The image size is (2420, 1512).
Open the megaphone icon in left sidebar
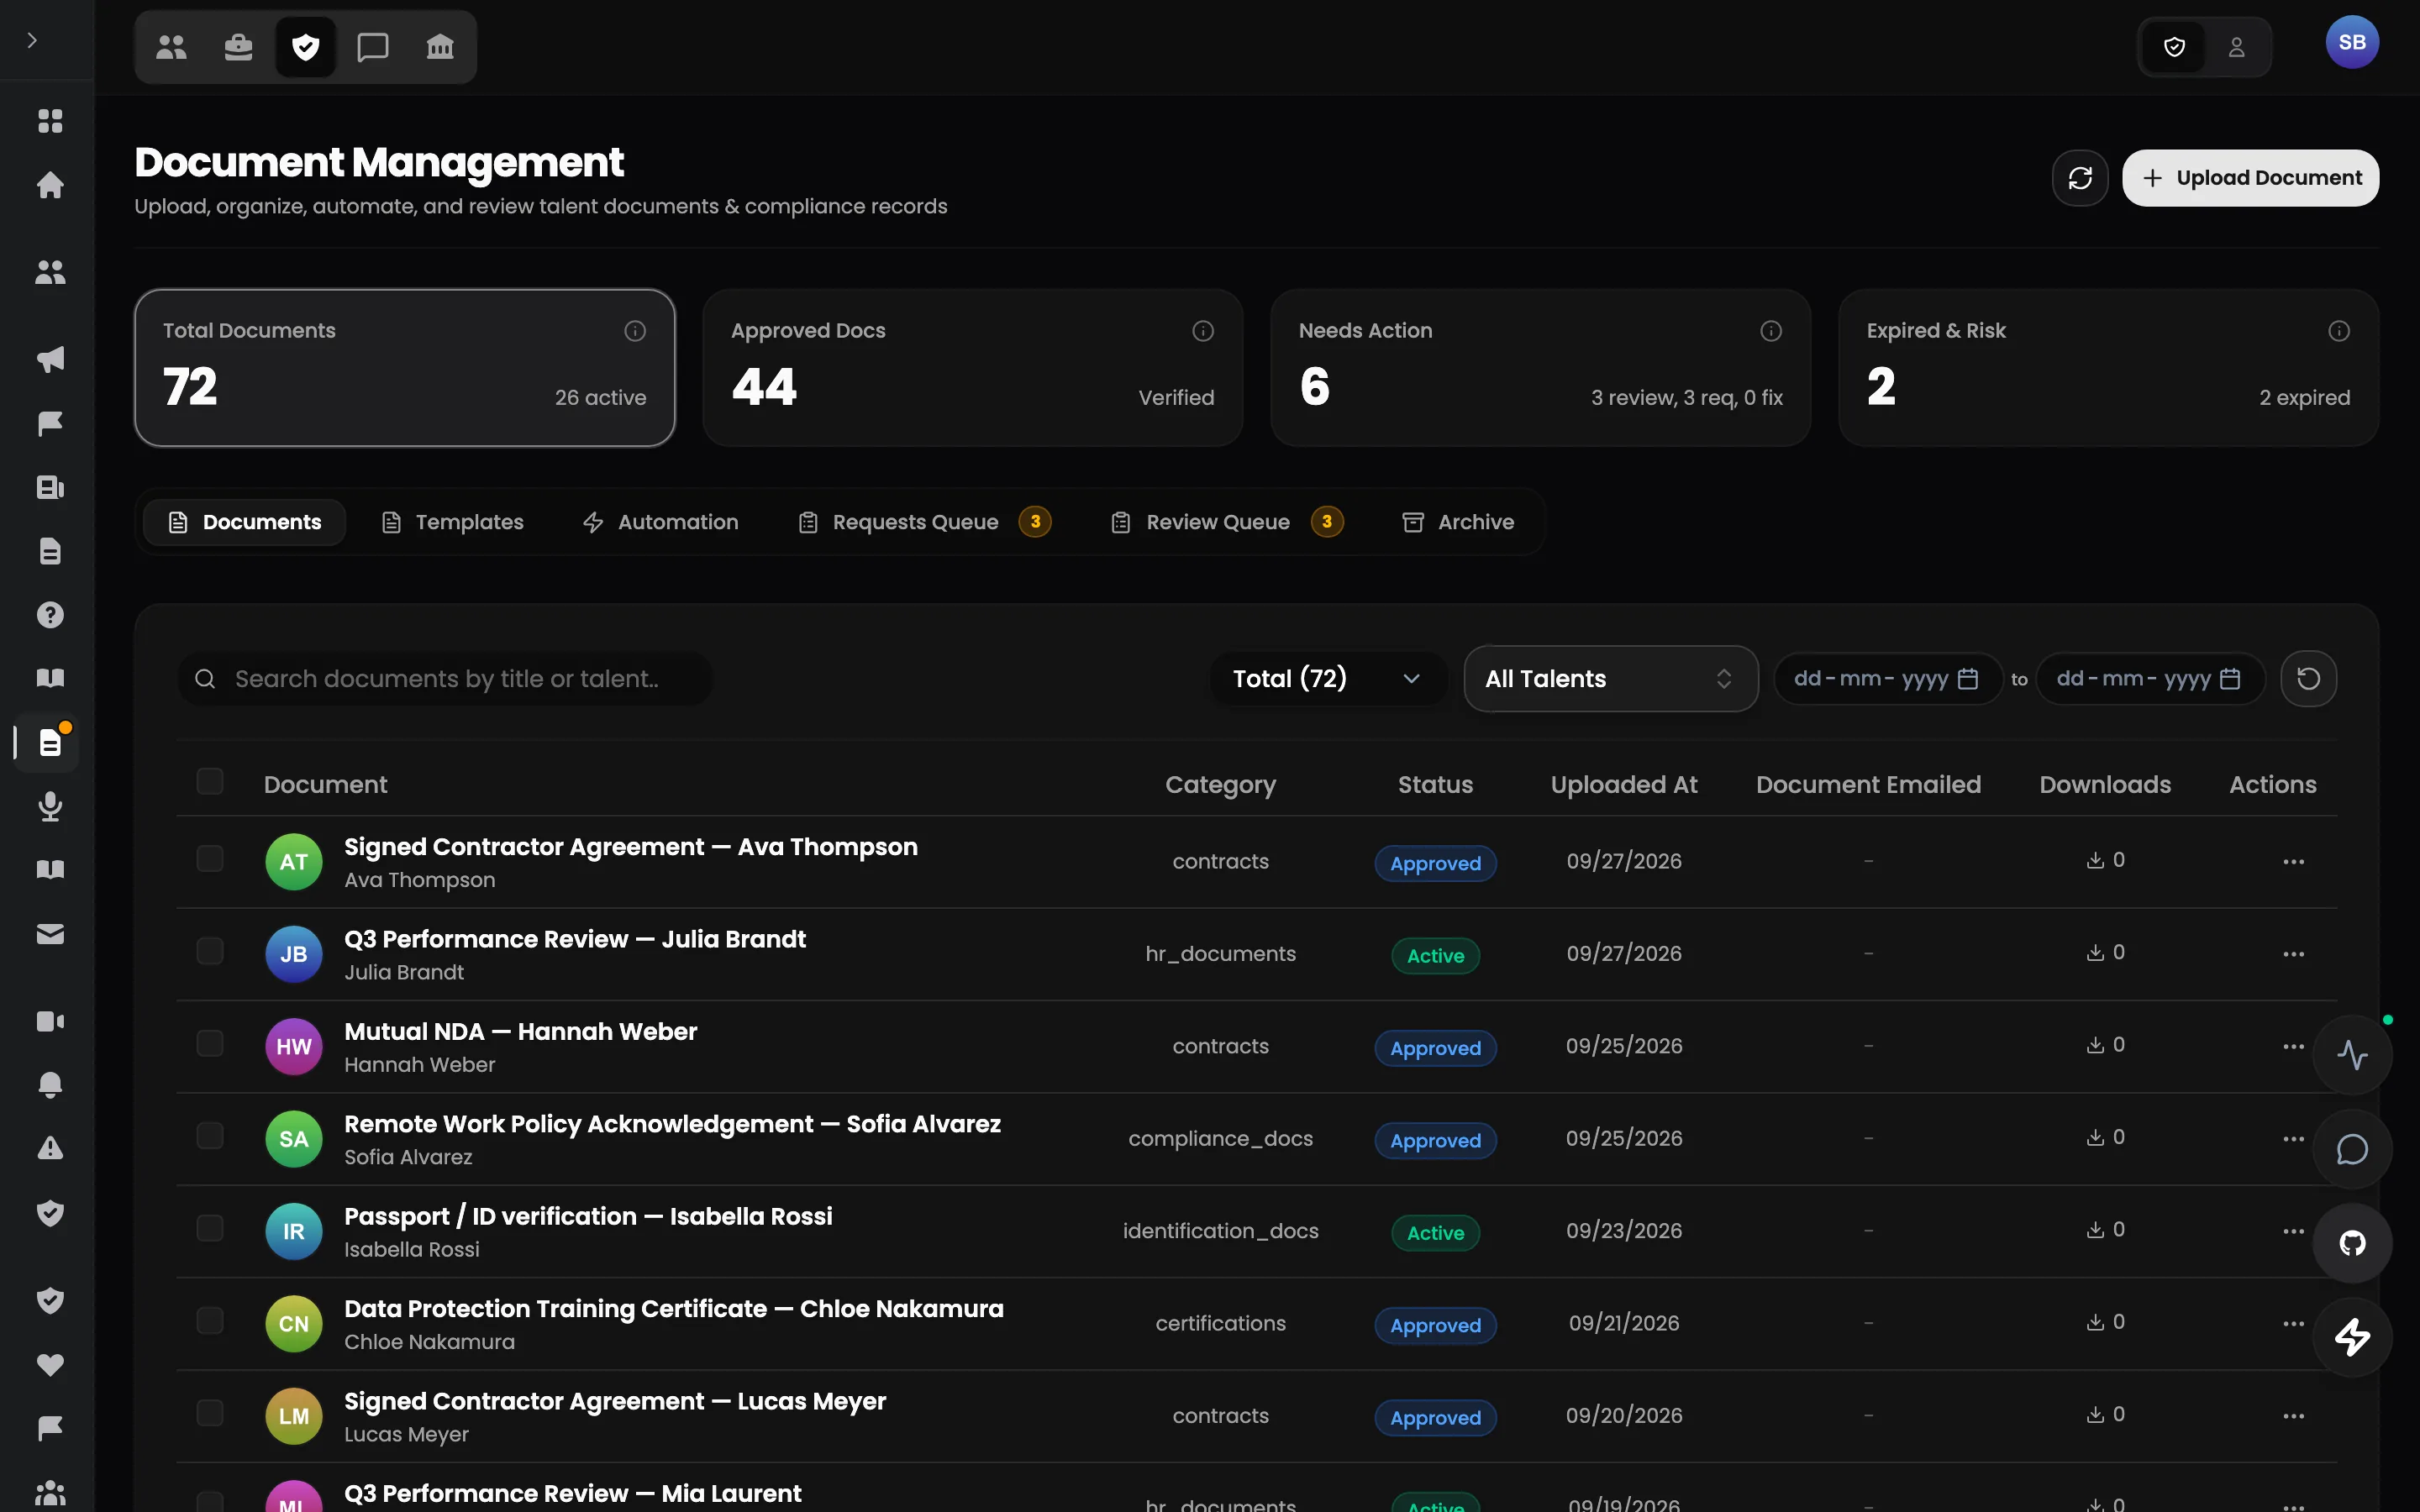pos(50,359)
